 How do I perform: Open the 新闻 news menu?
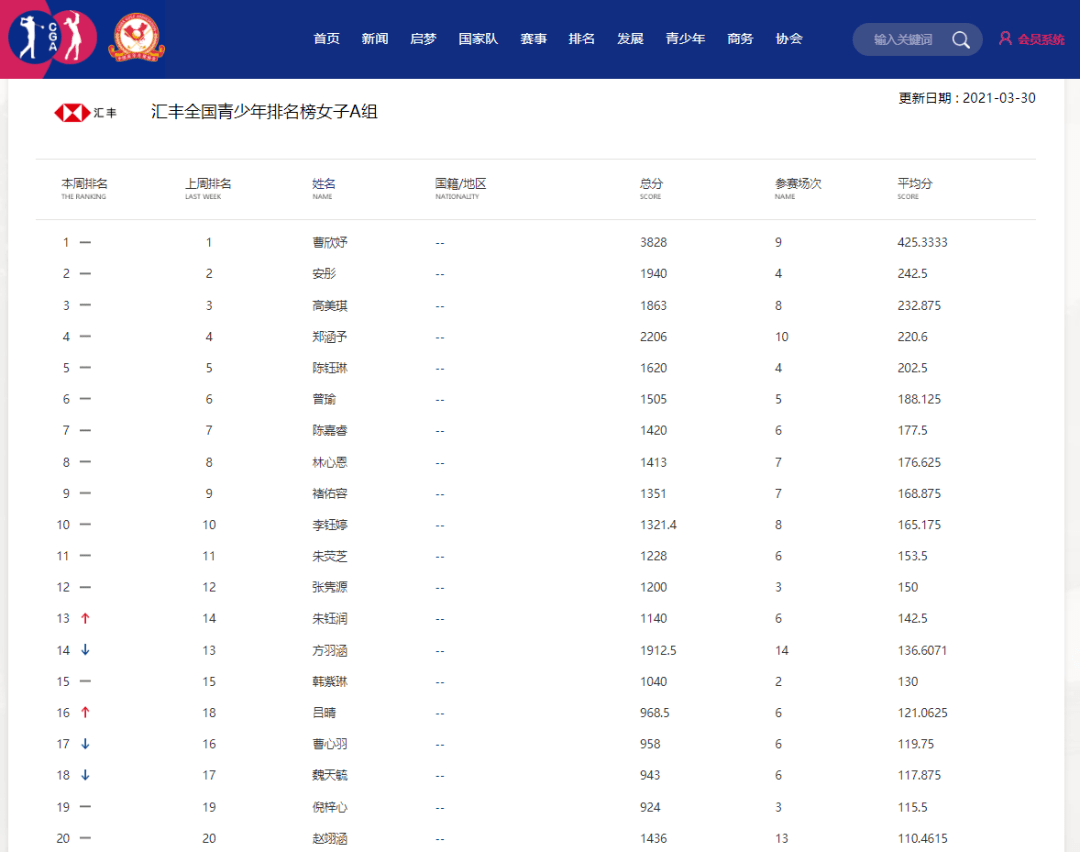point(375,39)
